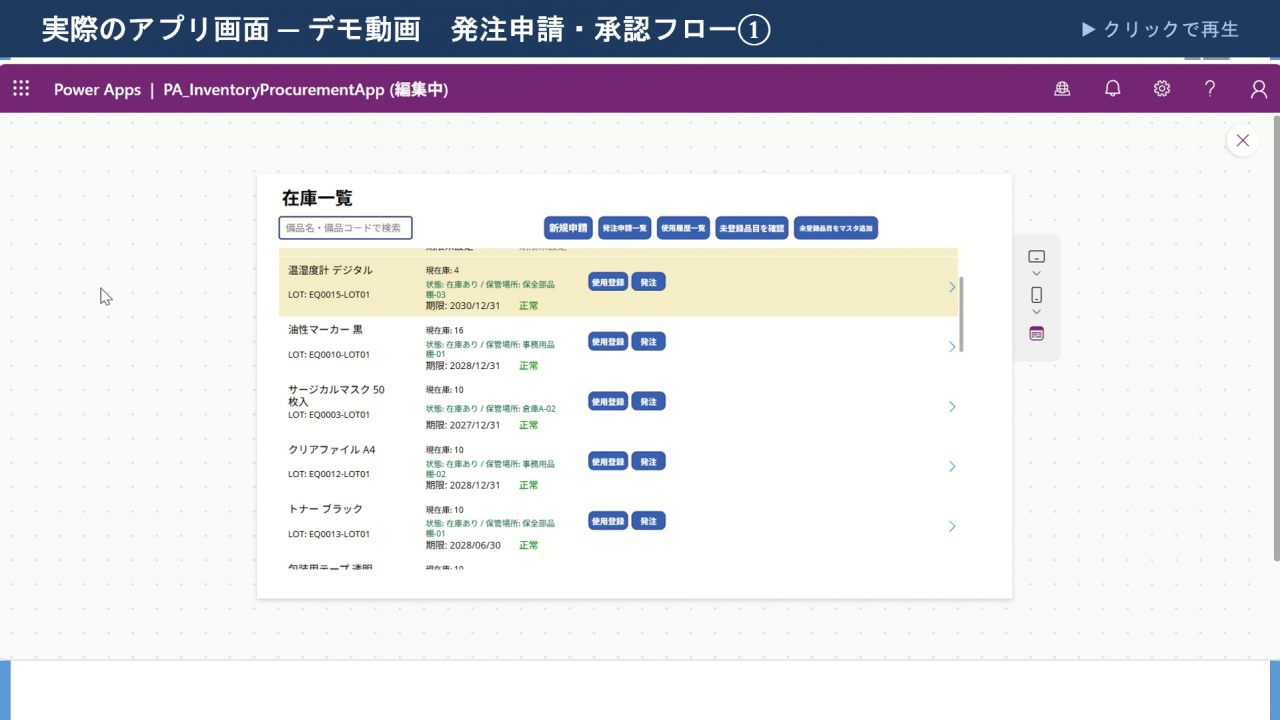Screen dimensions: 1280x720
Task: Click the 在庫一覧 heading
Action: [x=317, y=198]
